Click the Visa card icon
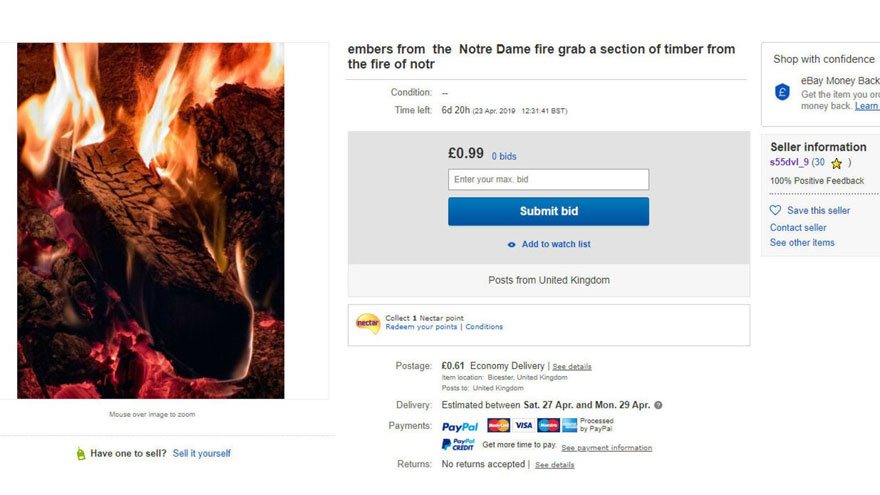The image size is (880, 495). (x=523, y=426)
